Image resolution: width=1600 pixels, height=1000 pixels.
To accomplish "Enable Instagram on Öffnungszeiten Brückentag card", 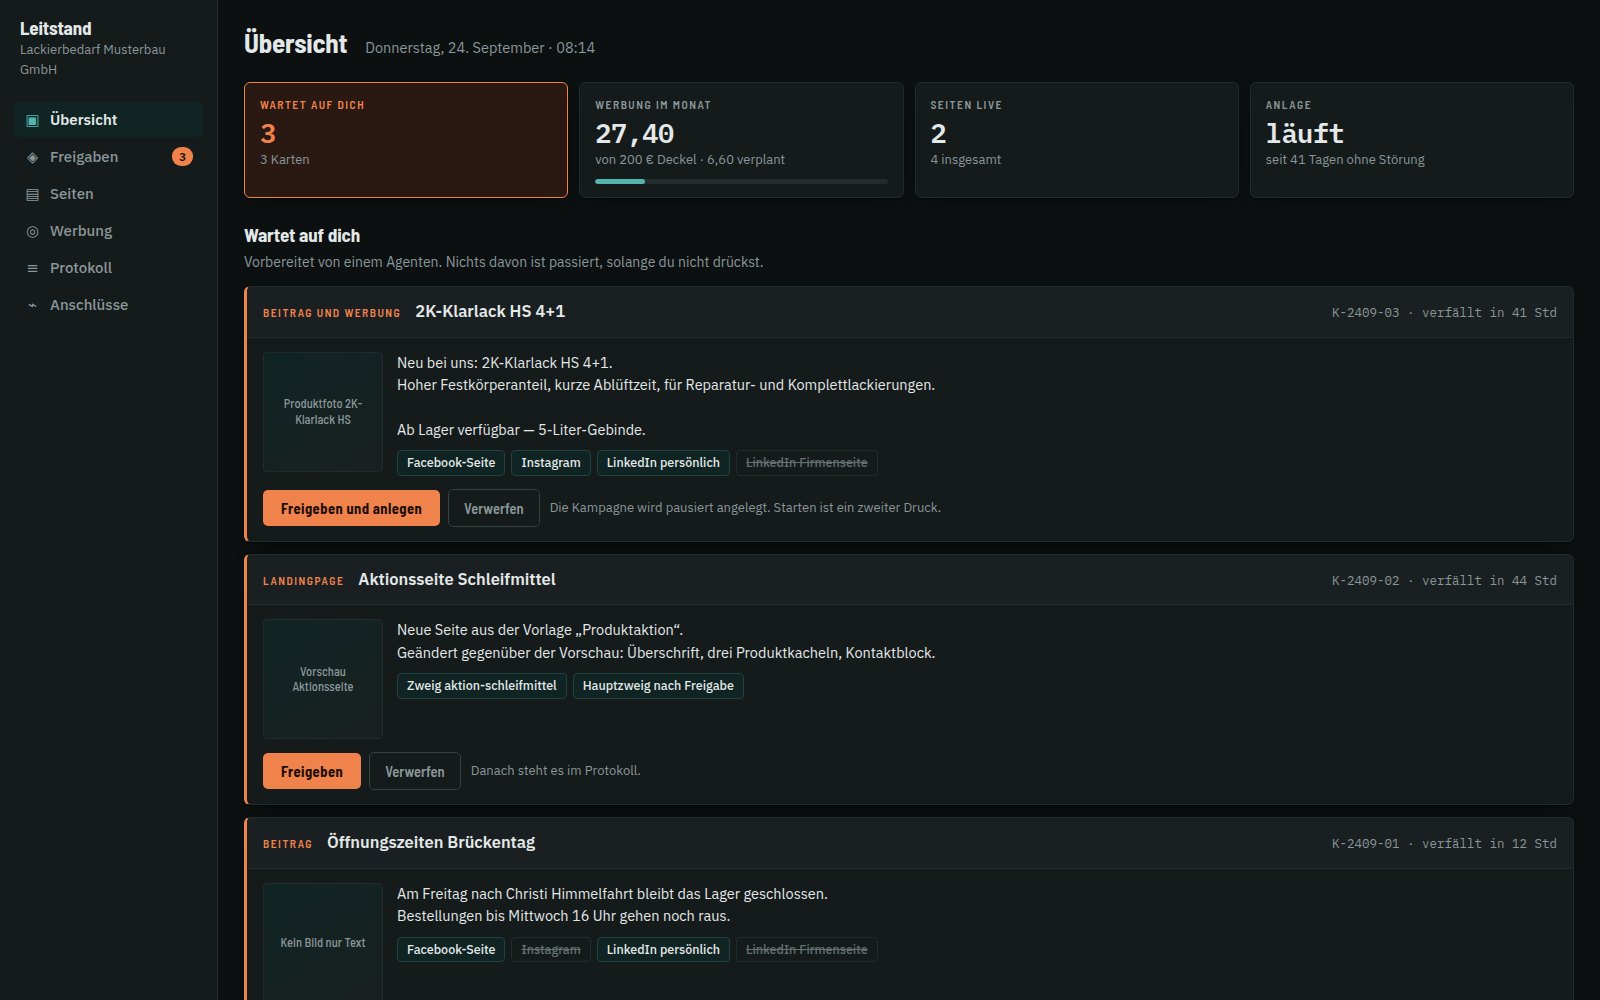I will click(x=551, y=950).
